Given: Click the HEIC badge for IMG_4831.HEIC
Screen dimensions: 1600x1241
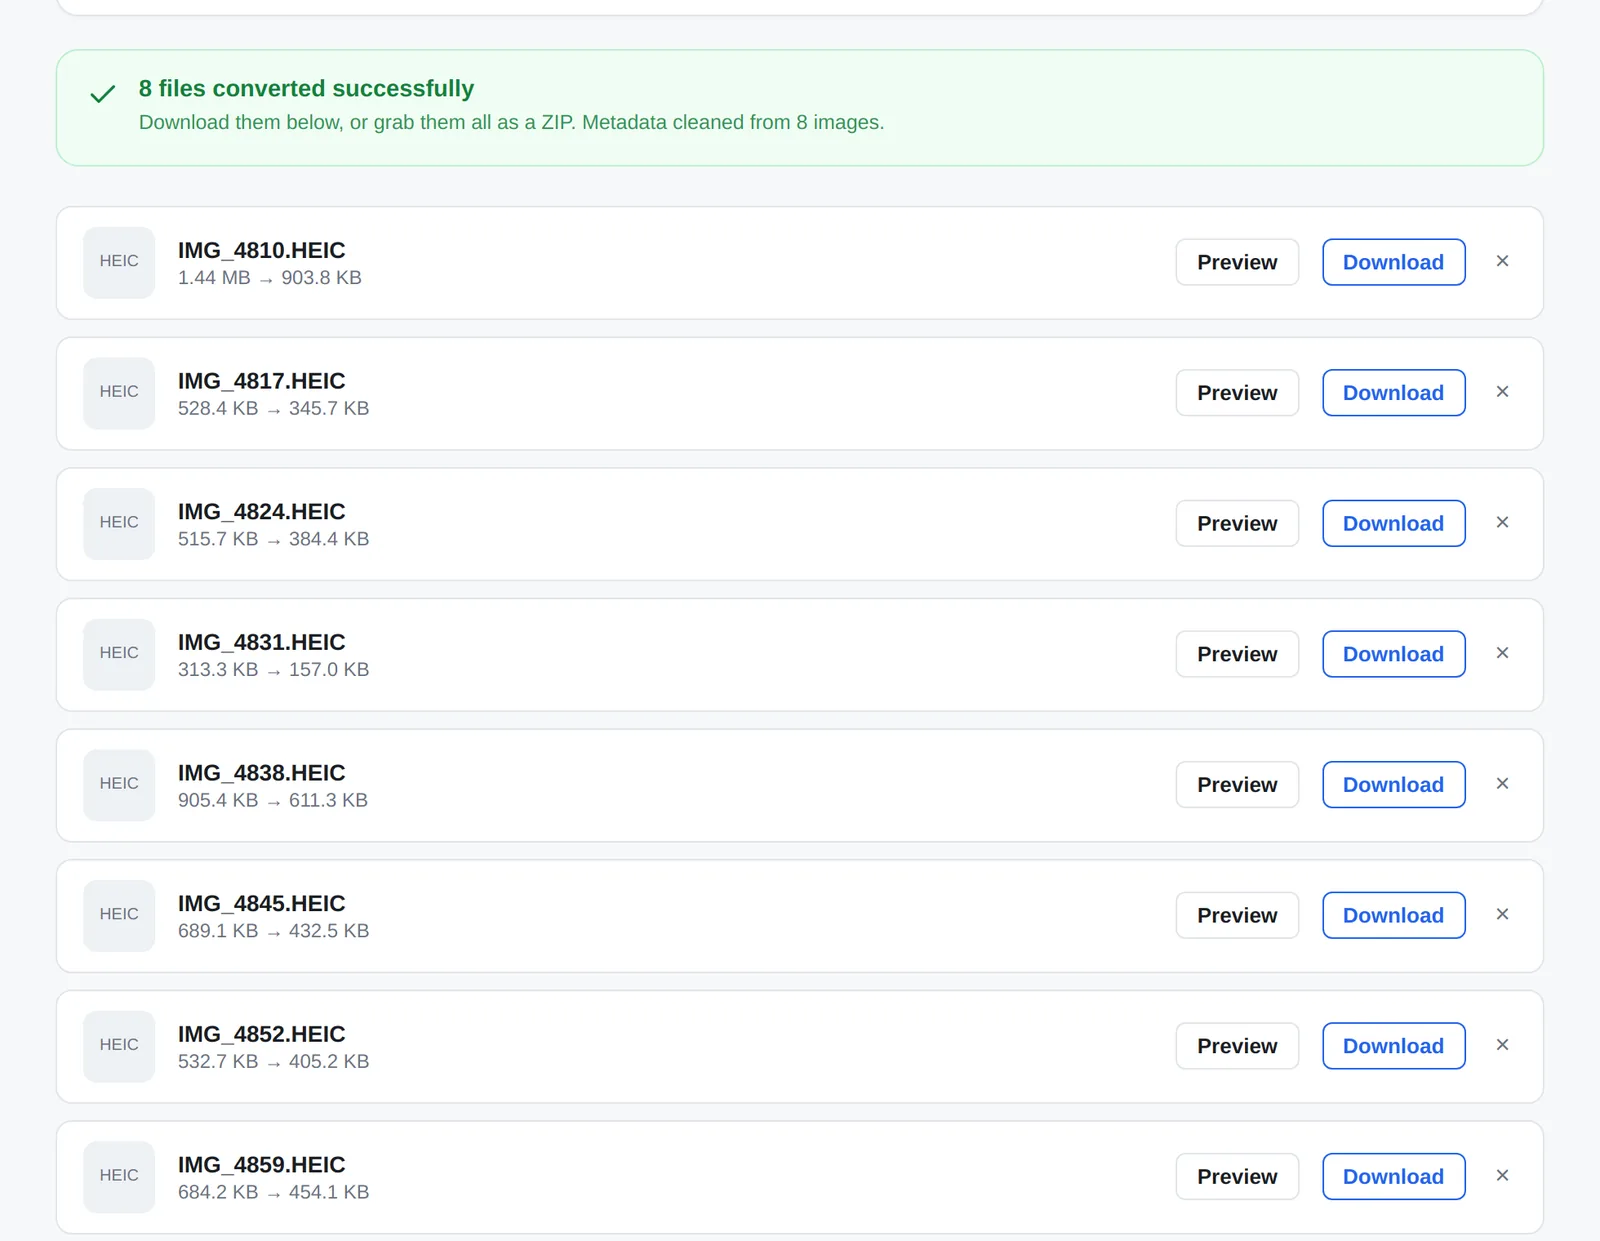Looking at the screenshot, I should [x=119, y=654].
